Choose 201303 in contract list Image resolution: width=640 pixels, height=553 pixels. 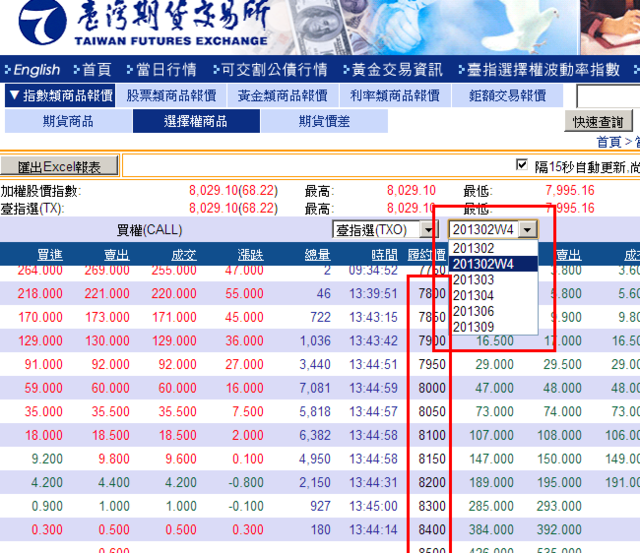click(493, 280)
